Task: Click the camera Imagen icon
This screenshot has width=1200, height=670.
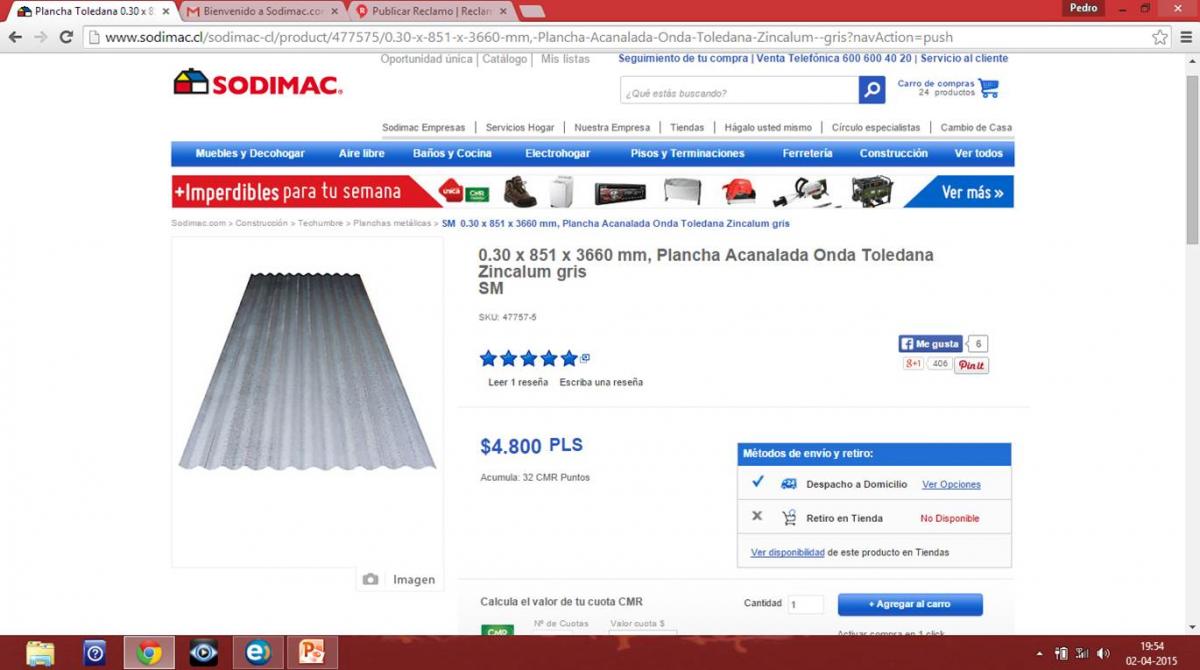Action: tap(370, 579)
